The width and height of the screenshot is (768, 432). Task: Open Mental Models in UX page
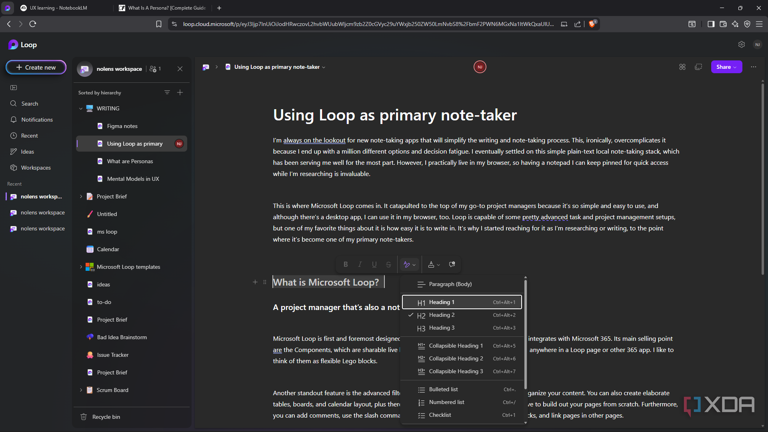pyautogui.click(x=131, y=179)
